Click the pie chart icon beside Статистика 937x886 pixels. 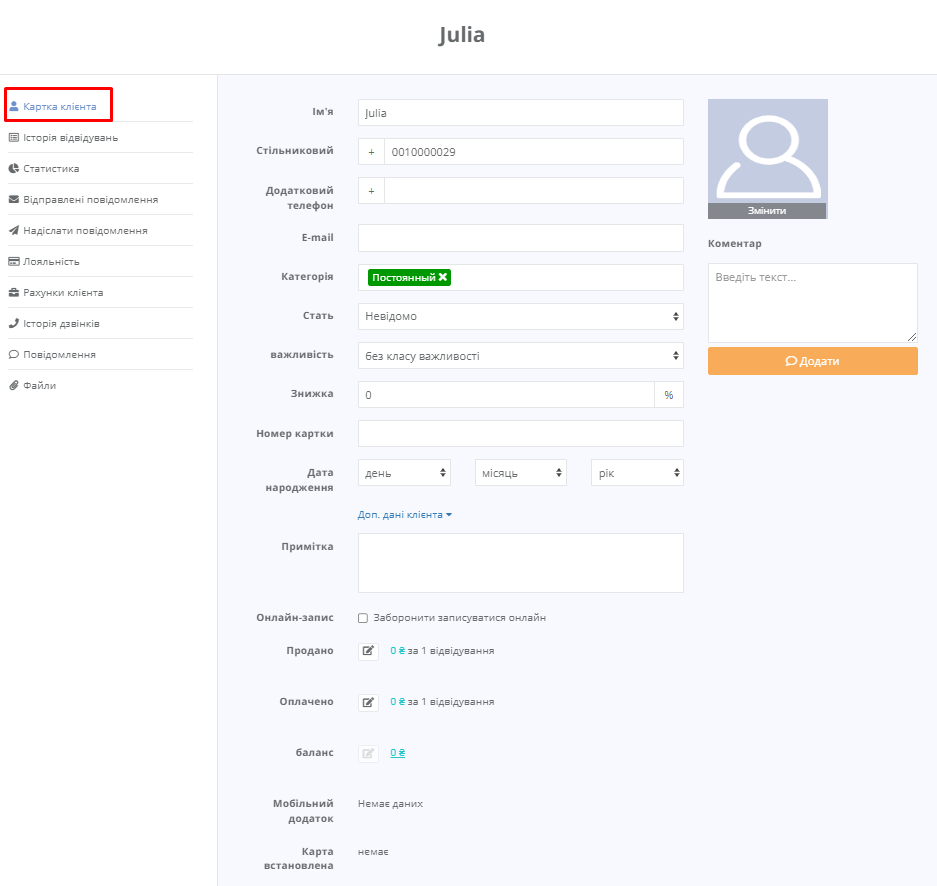14,168
